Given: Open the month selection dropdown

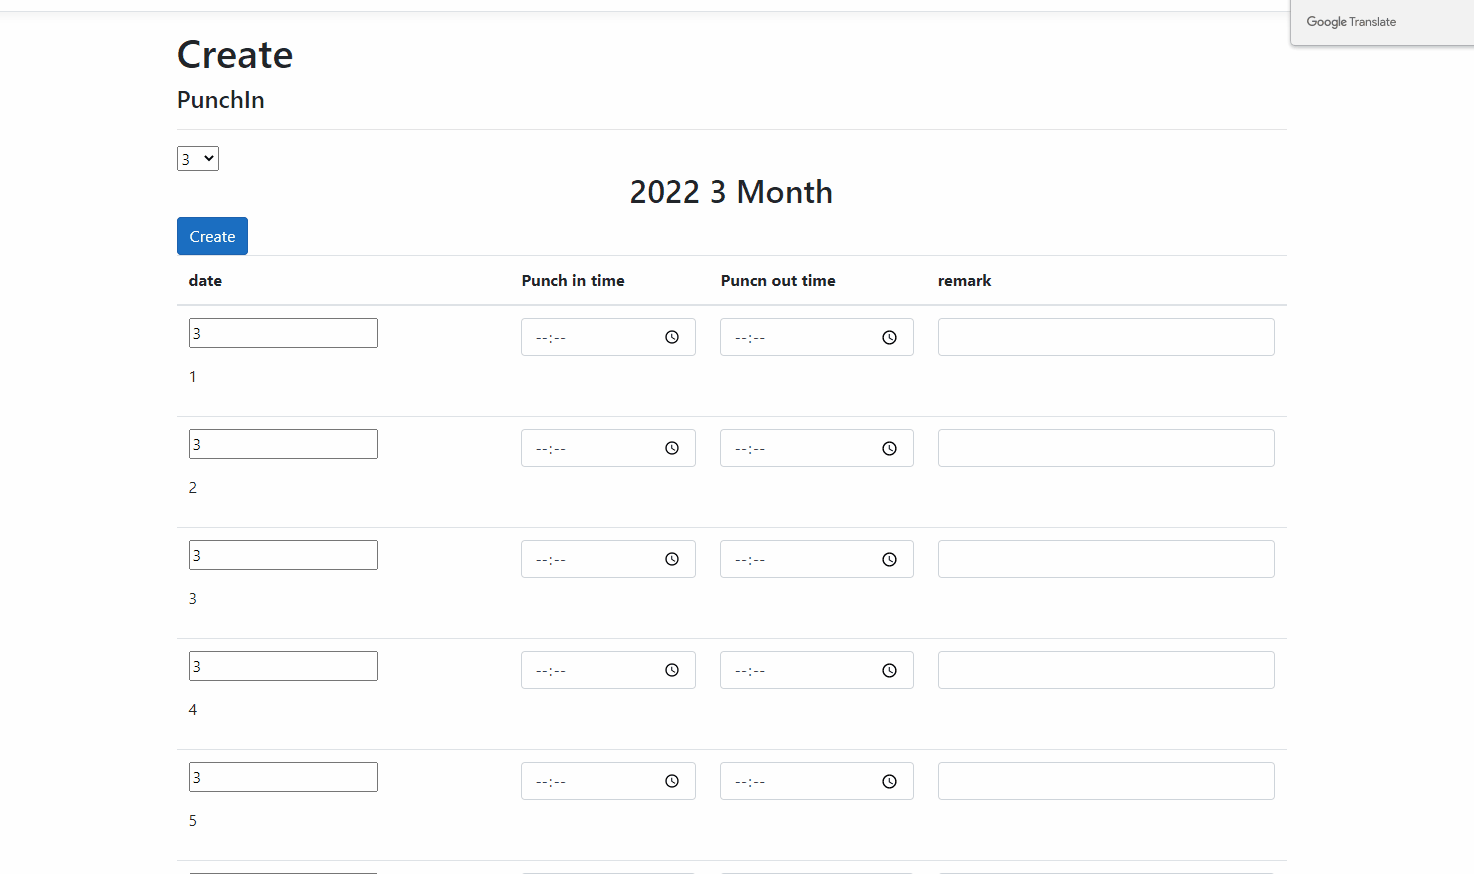Looking at the screenshot, I should click(x=198, y=159).
